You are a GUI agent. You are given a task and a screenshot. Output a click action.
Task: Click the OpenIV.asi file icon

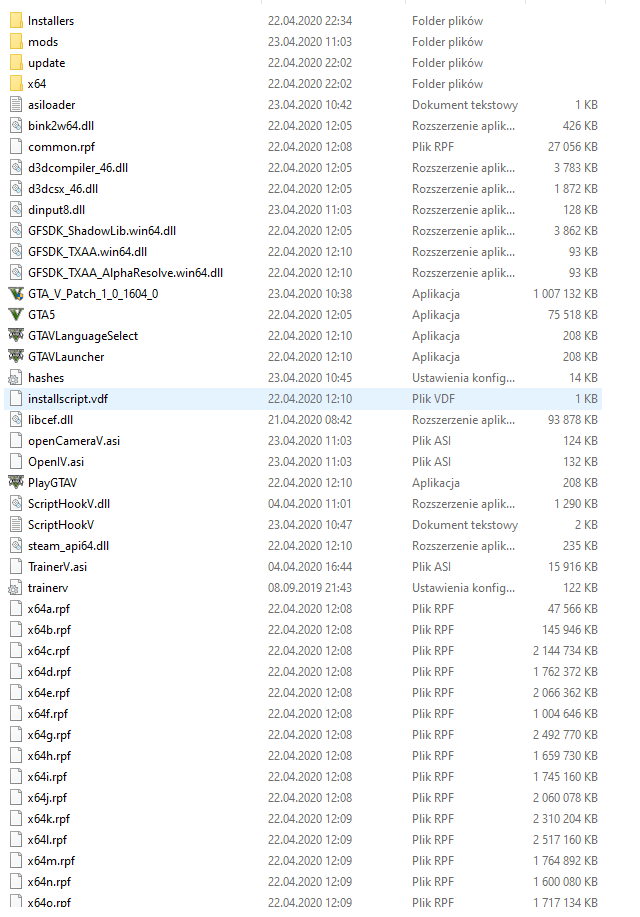pyautogui.click(x=16, y=462)
